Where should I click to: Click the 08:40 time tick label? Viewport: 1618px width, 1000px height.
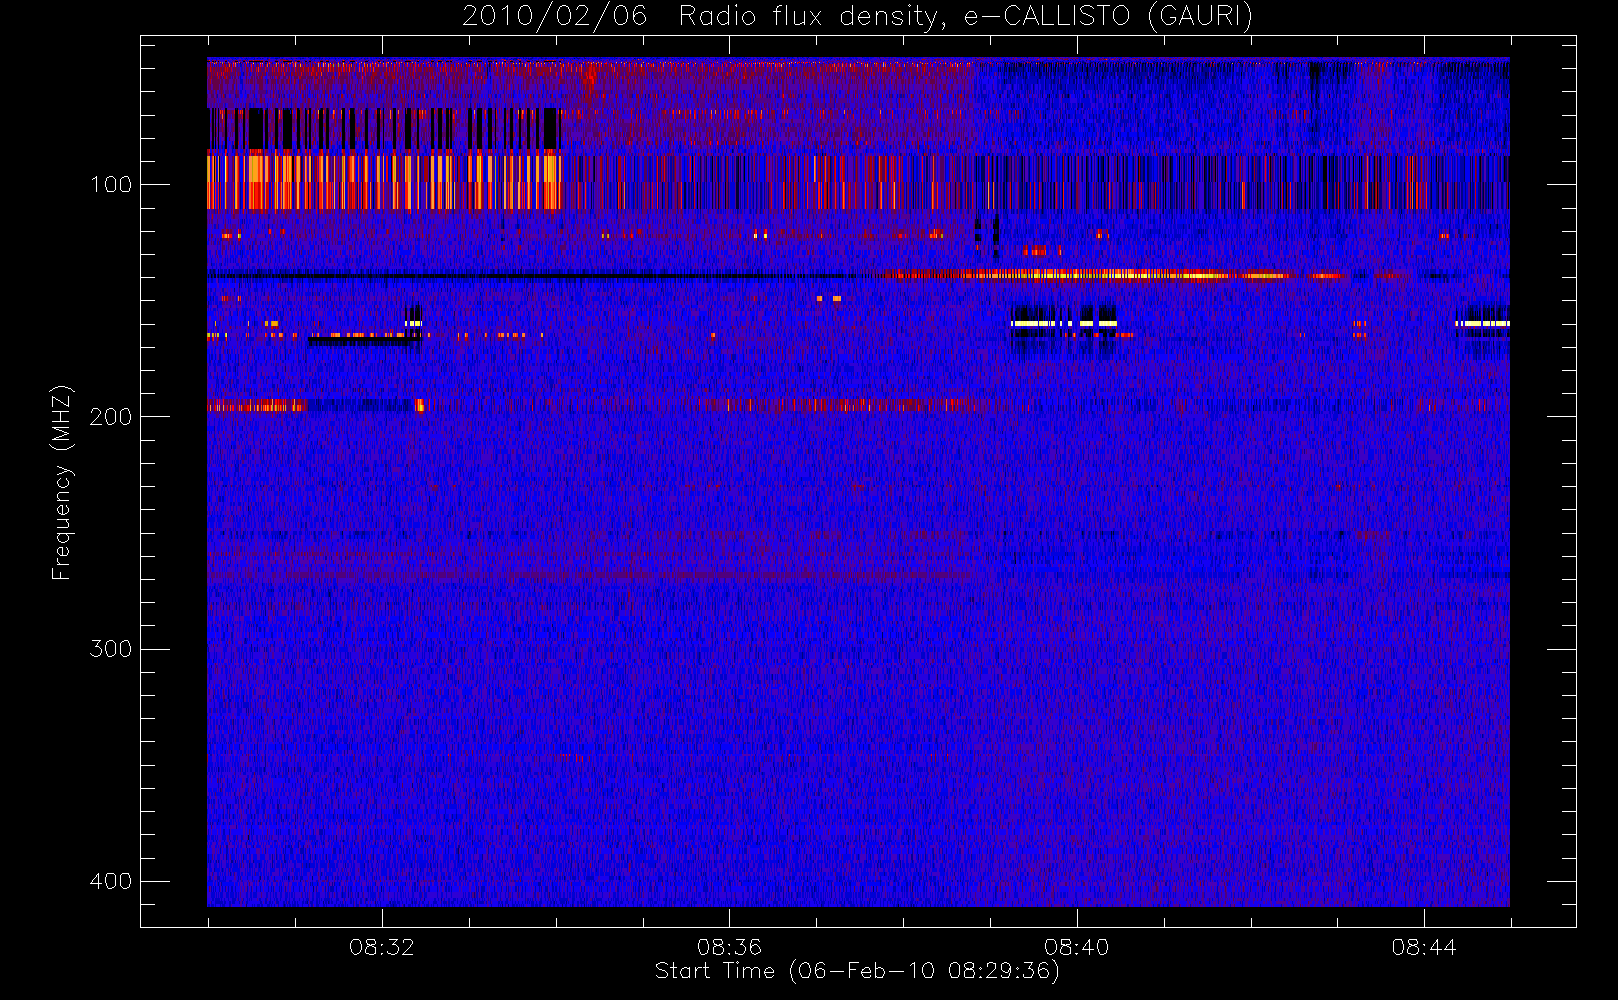click(1077, 946)
